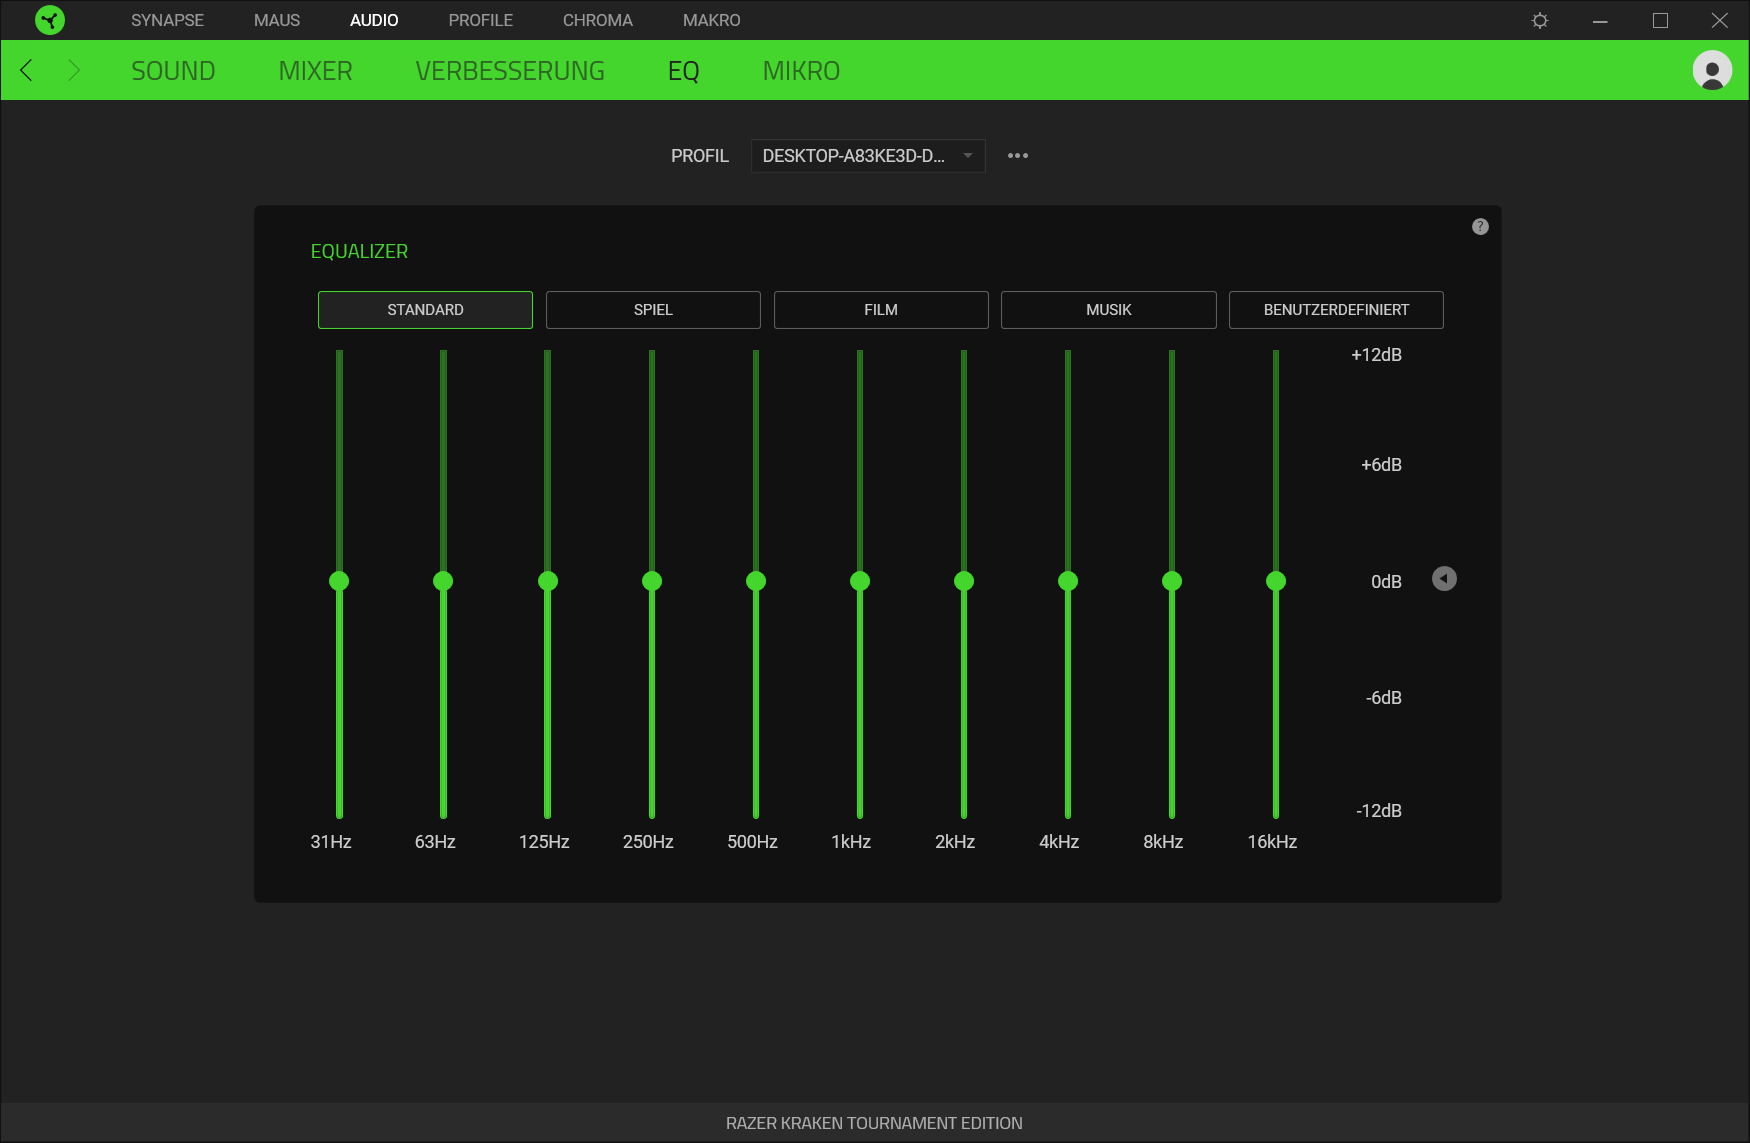Open the Makro menu
The width and height of the screenshot is (1750, 1143).
(711, 20)
